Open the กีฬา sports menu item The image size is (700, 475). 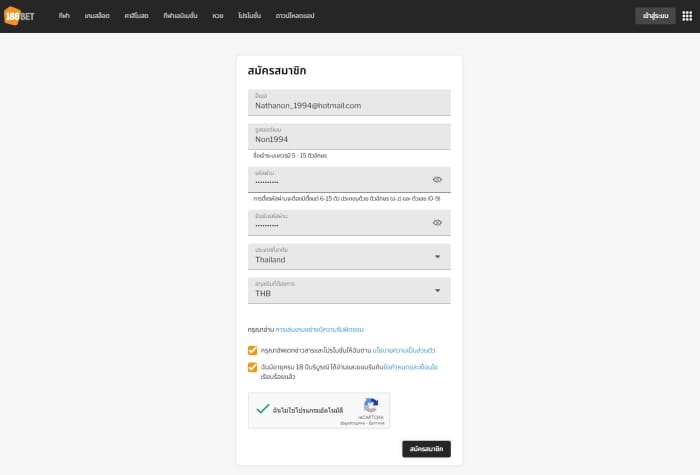tap(64, 16)
